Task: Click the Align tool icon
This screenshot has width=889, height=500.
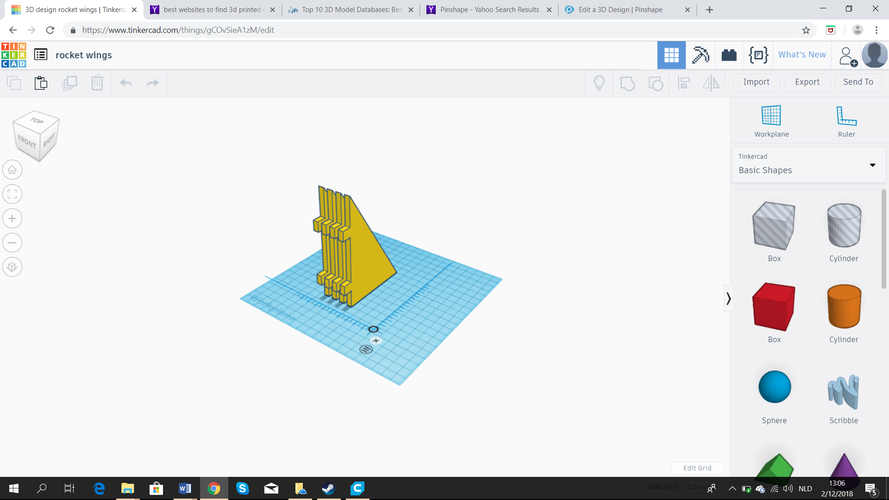Action: tap(684, 83)
